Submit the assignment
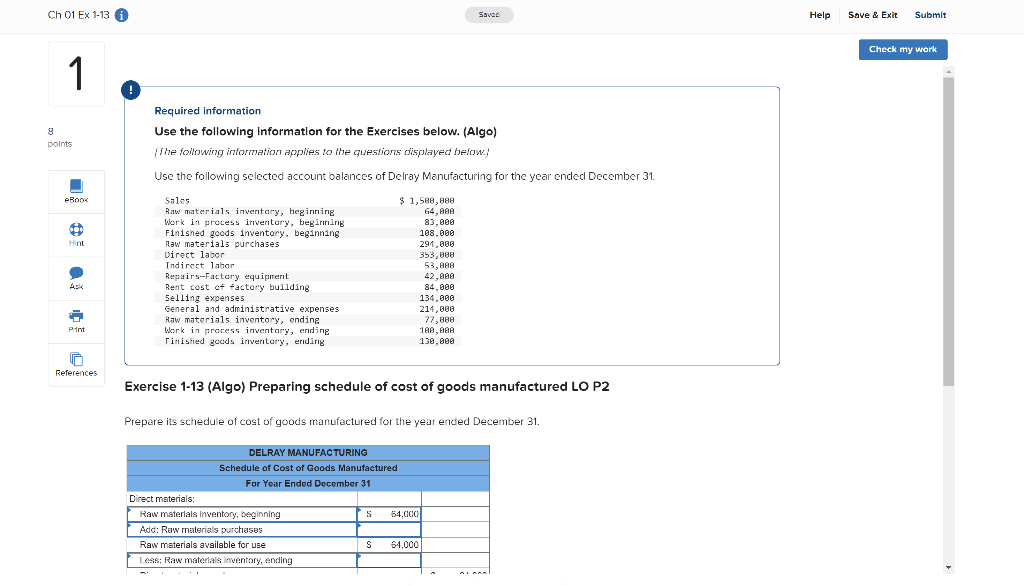Viewport: 1024px width, 585px height. click(930, 15)
